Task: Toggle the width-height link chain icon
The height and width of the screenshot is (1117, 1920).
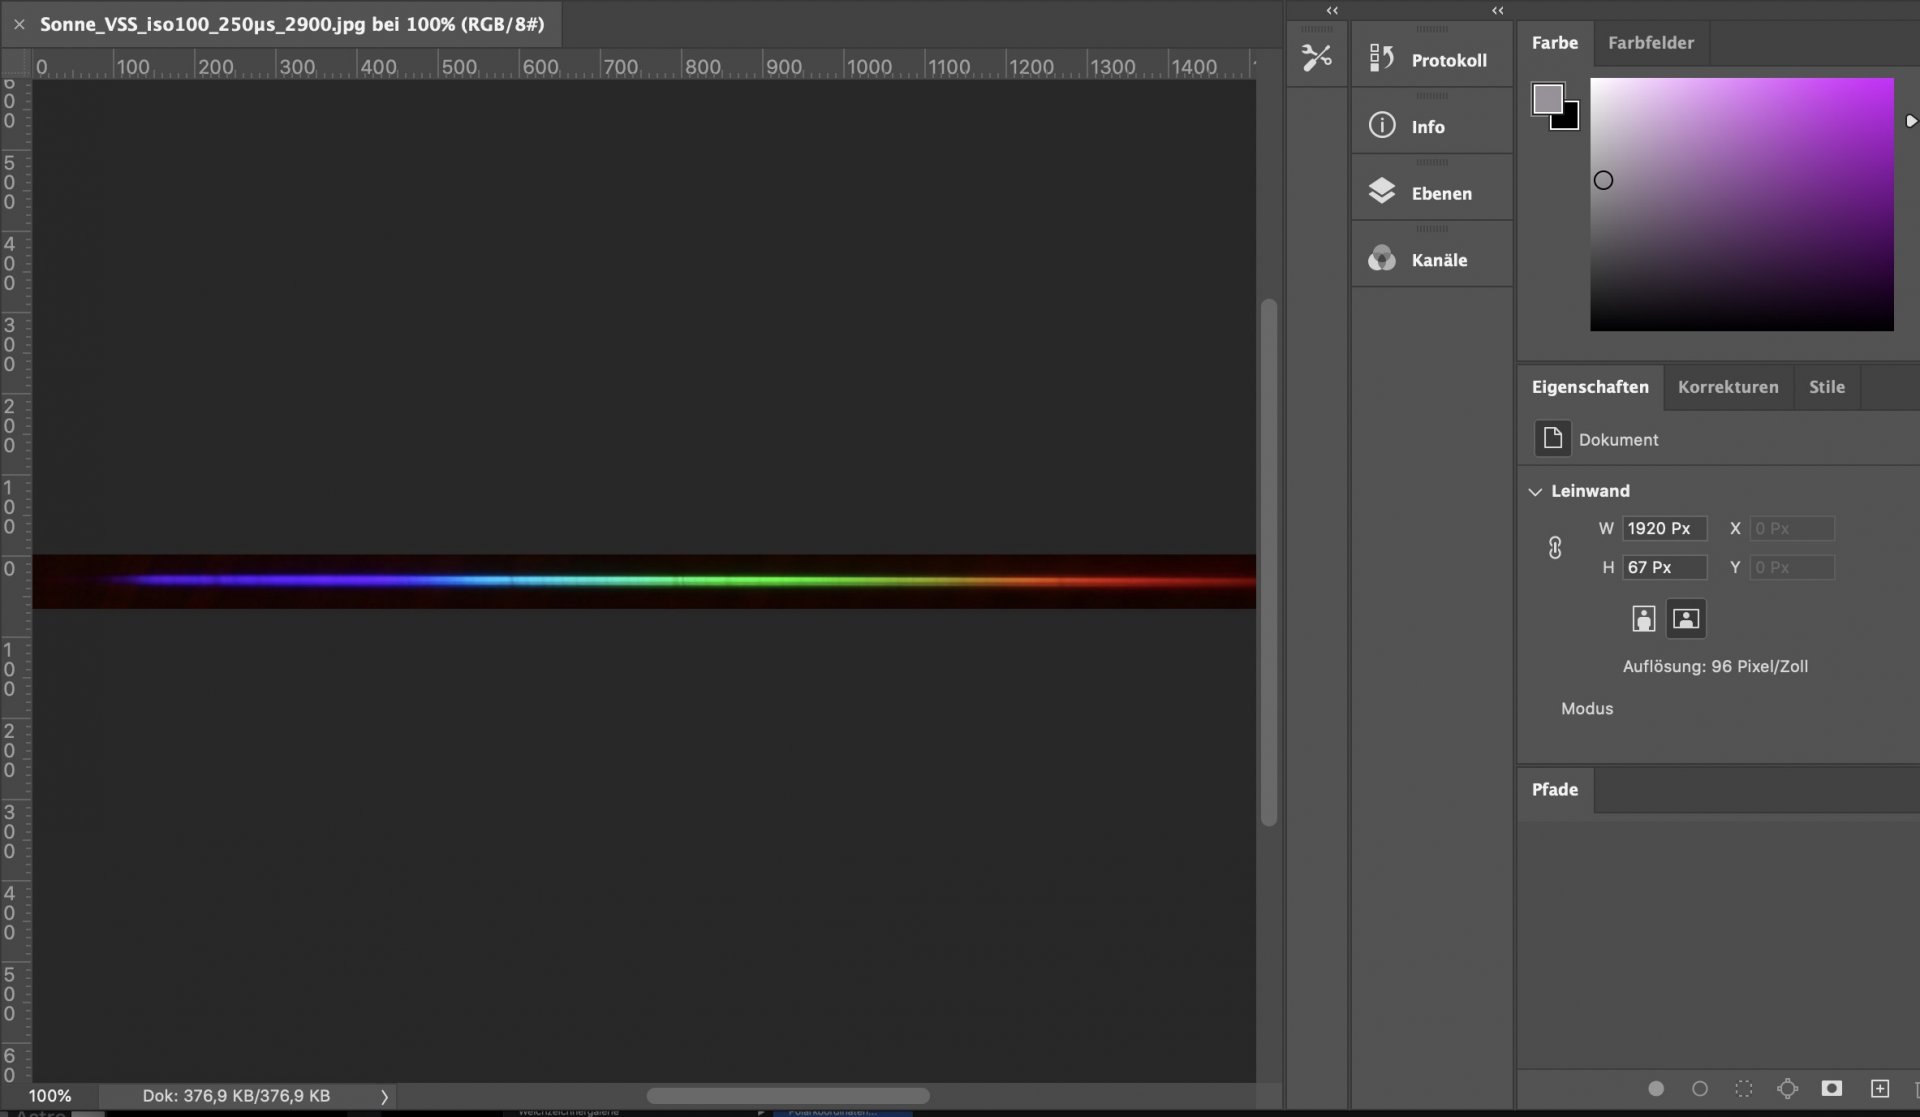Action: click(x=1555, y=547)
